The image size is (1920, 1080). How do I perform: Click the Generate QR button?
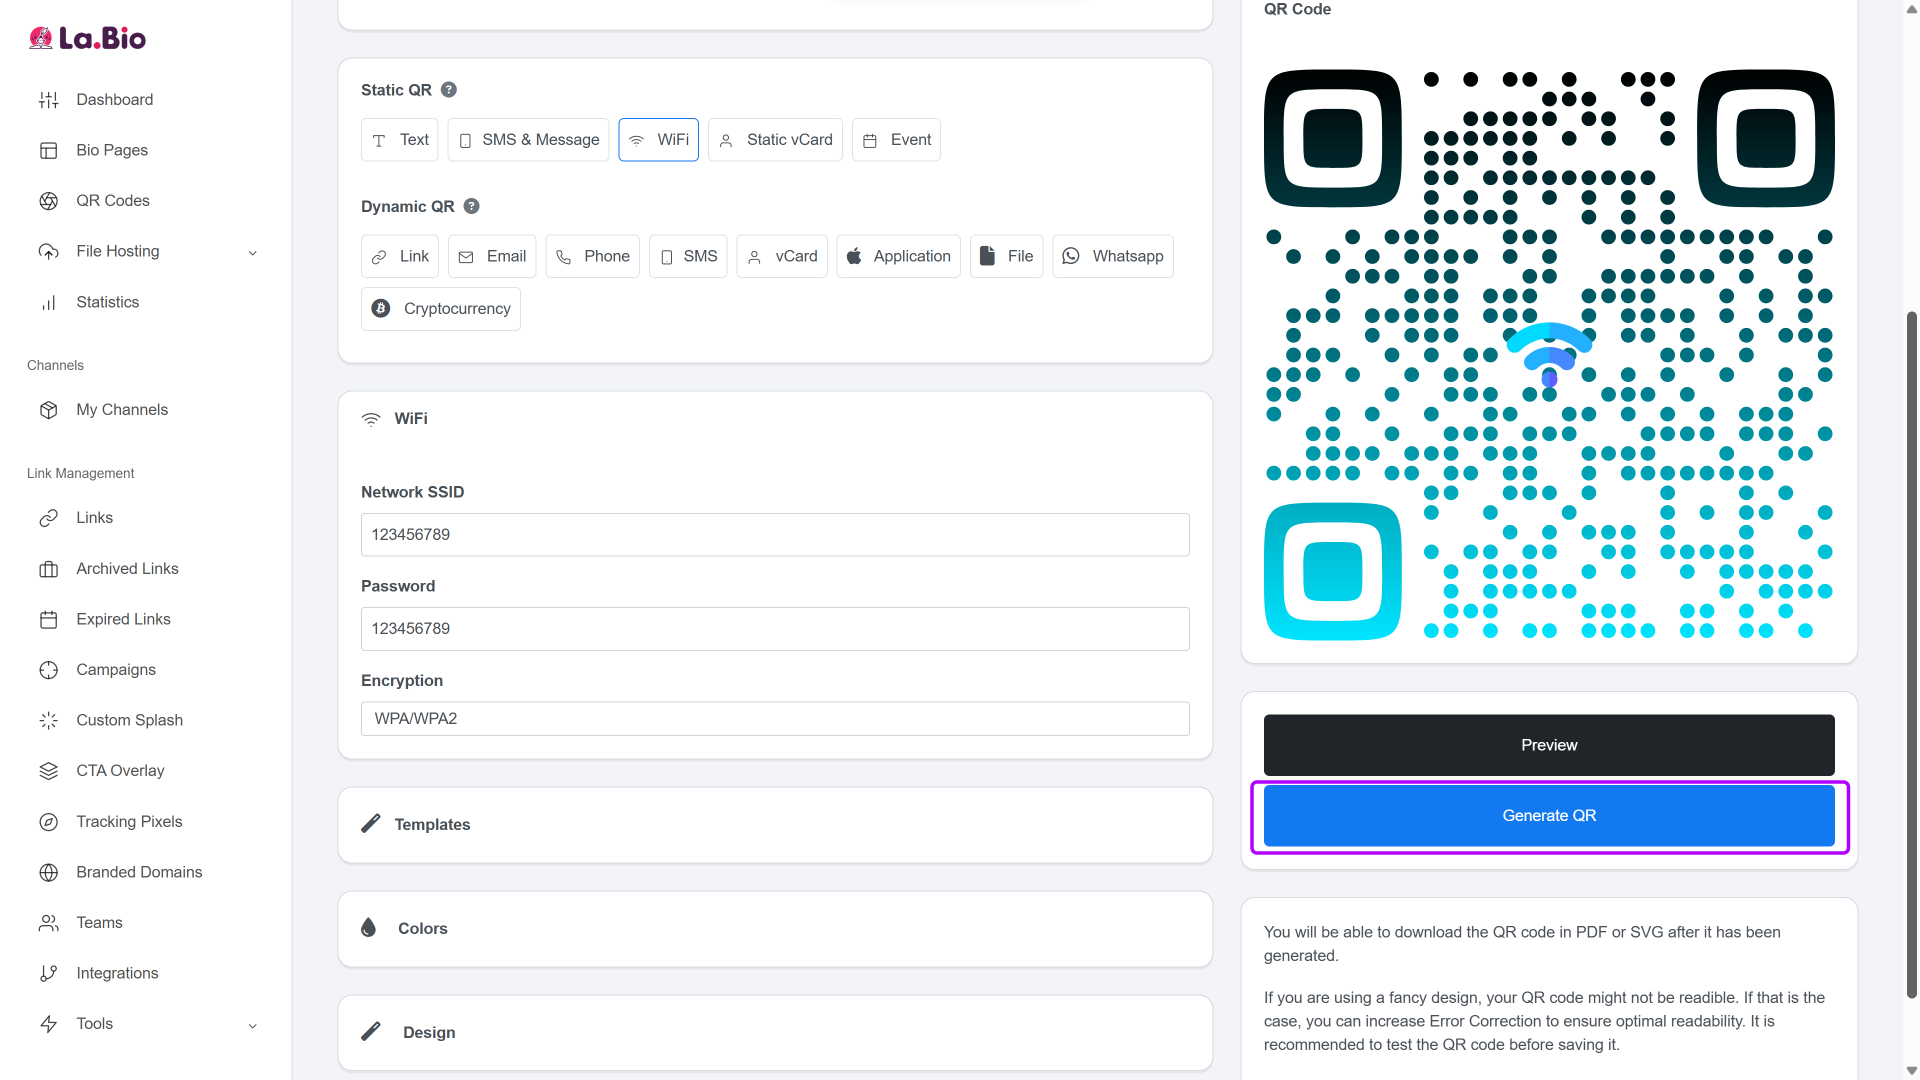tap(1548, 816)
